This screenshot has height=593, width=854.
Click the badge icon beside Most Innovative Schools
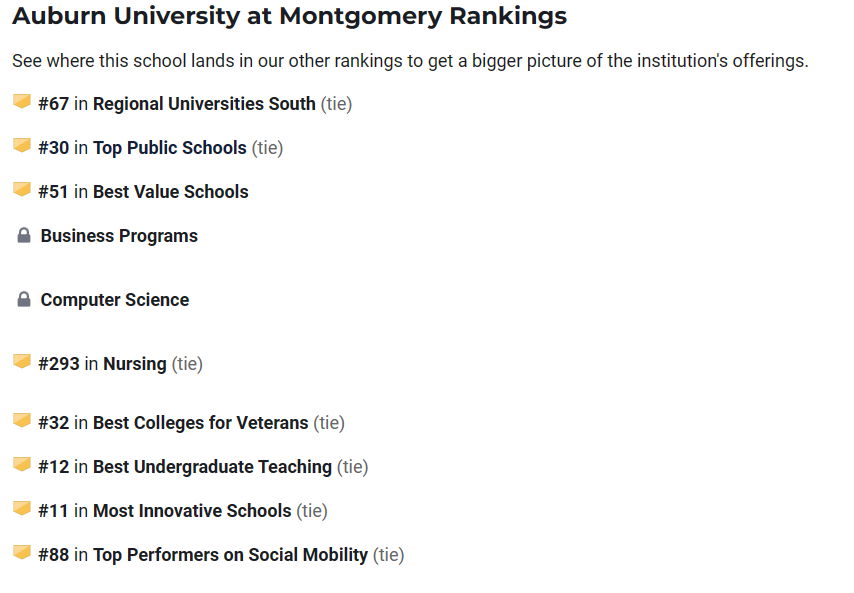pyautogui.click(x=22, y=509)
